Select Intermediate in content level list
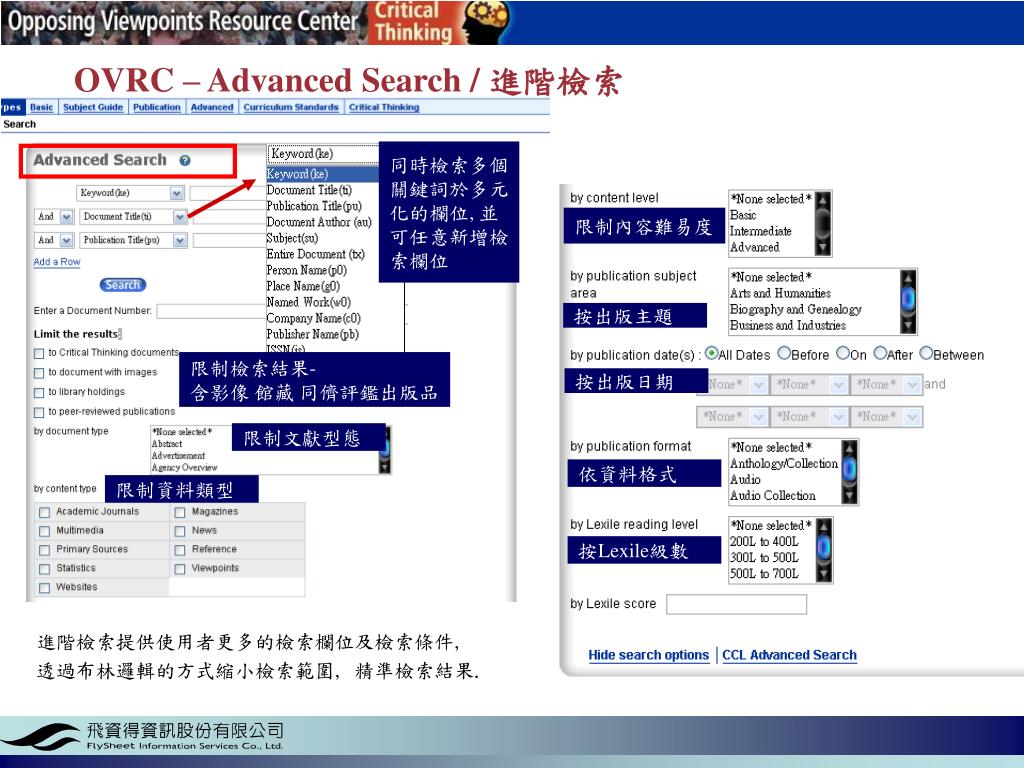1024x768 pixels. click(760, 231)
